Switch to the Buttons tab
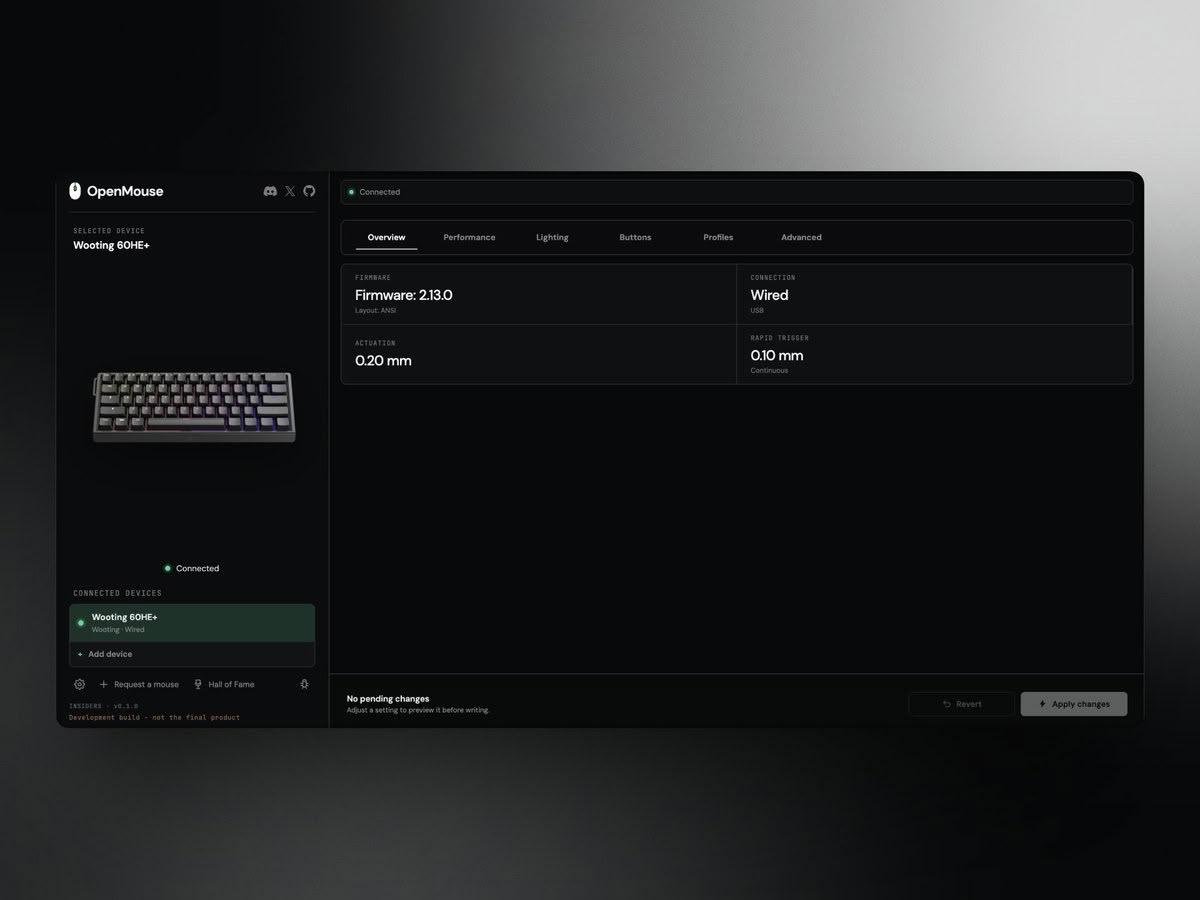Viewport: 1200px width, 900px height. (x=635, y=237)
